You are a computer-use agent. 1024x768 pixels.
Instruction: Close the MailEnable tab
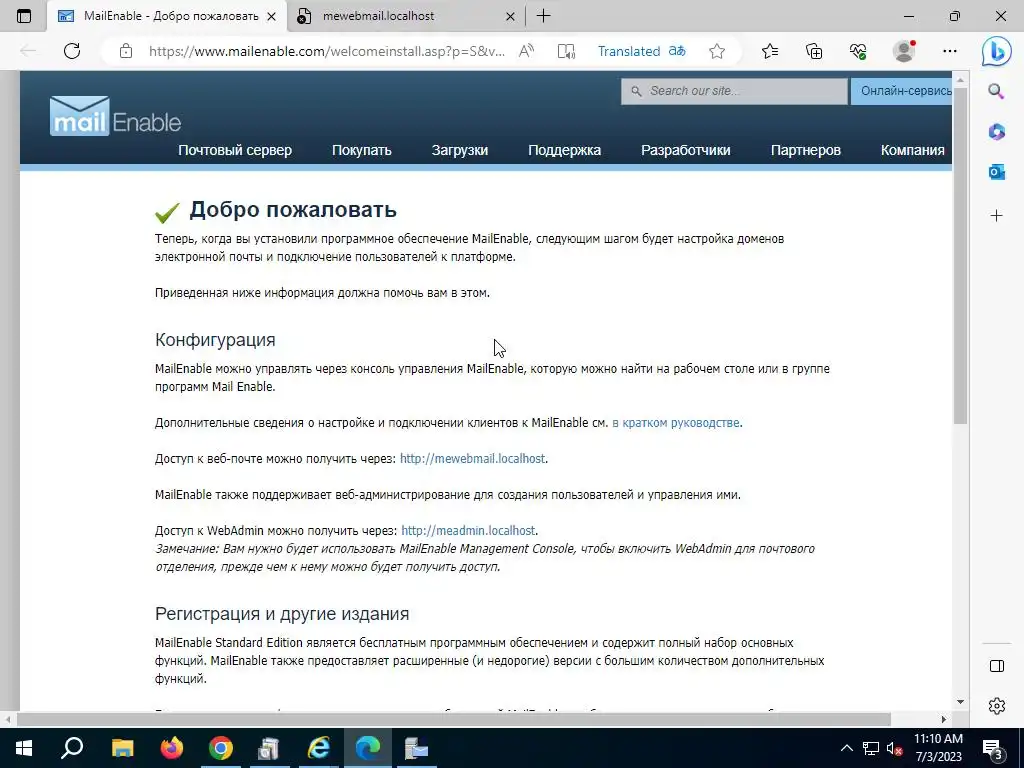tap(272, 16)
